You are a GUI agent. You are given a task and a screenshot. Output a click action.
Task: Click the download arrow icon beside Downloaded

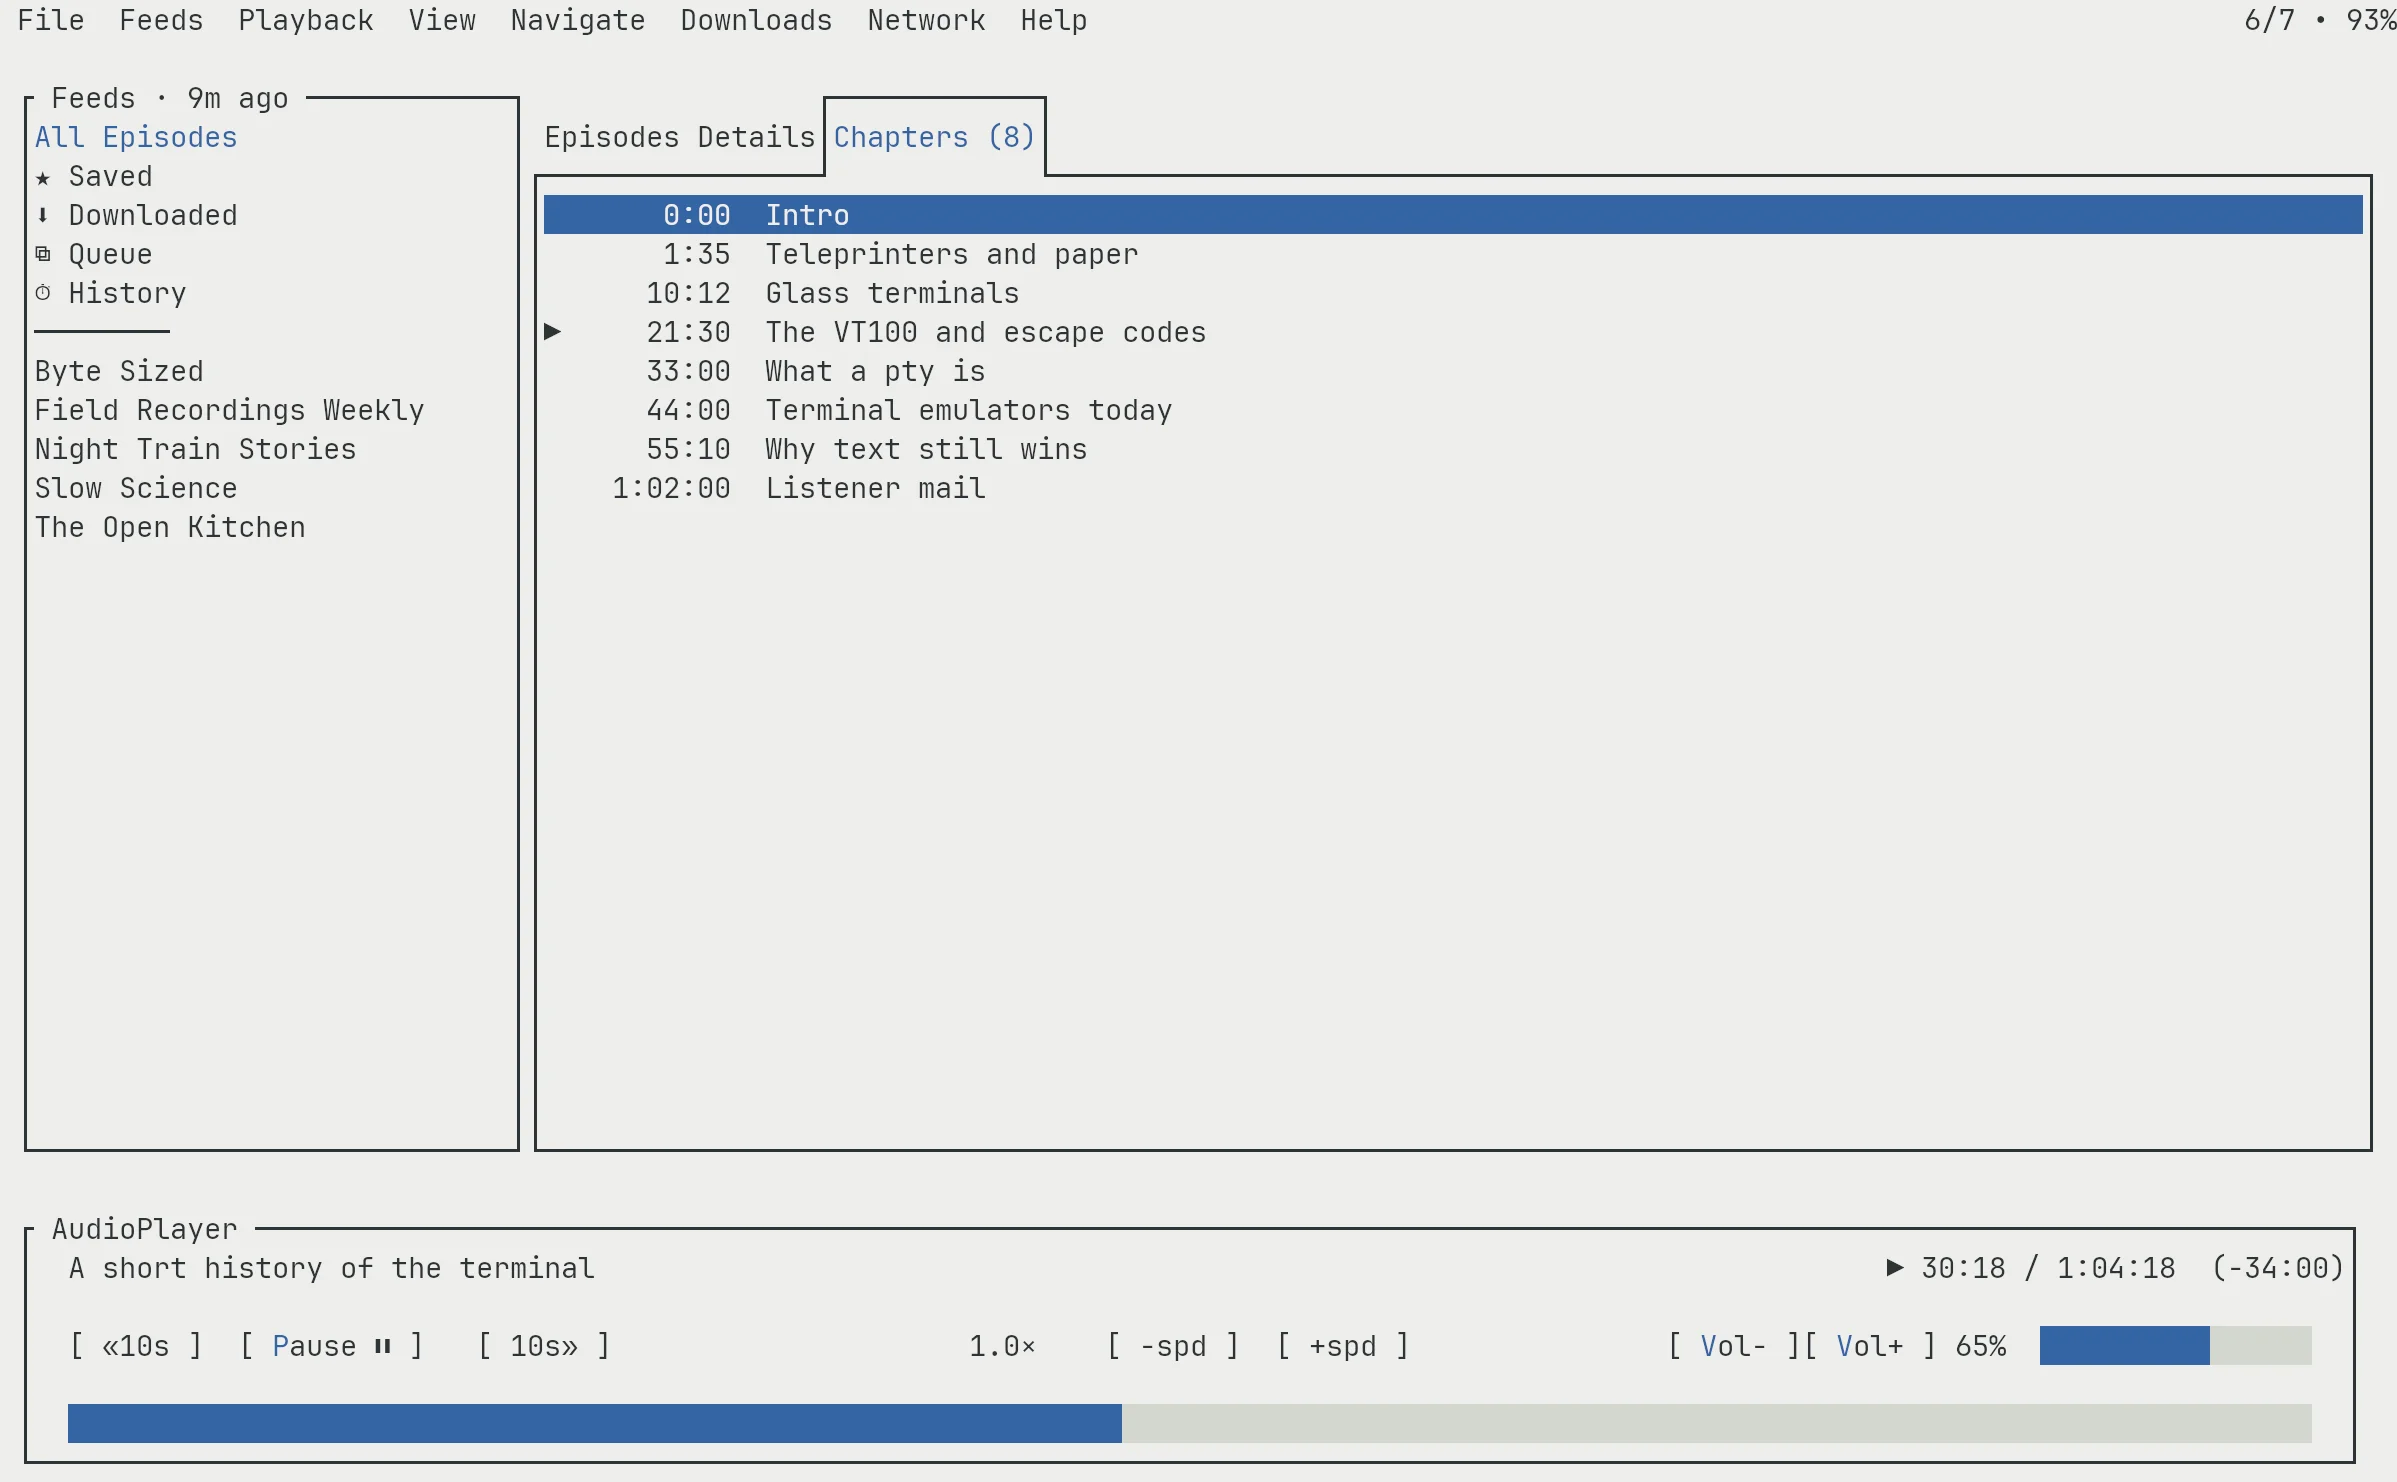(43, 215)
